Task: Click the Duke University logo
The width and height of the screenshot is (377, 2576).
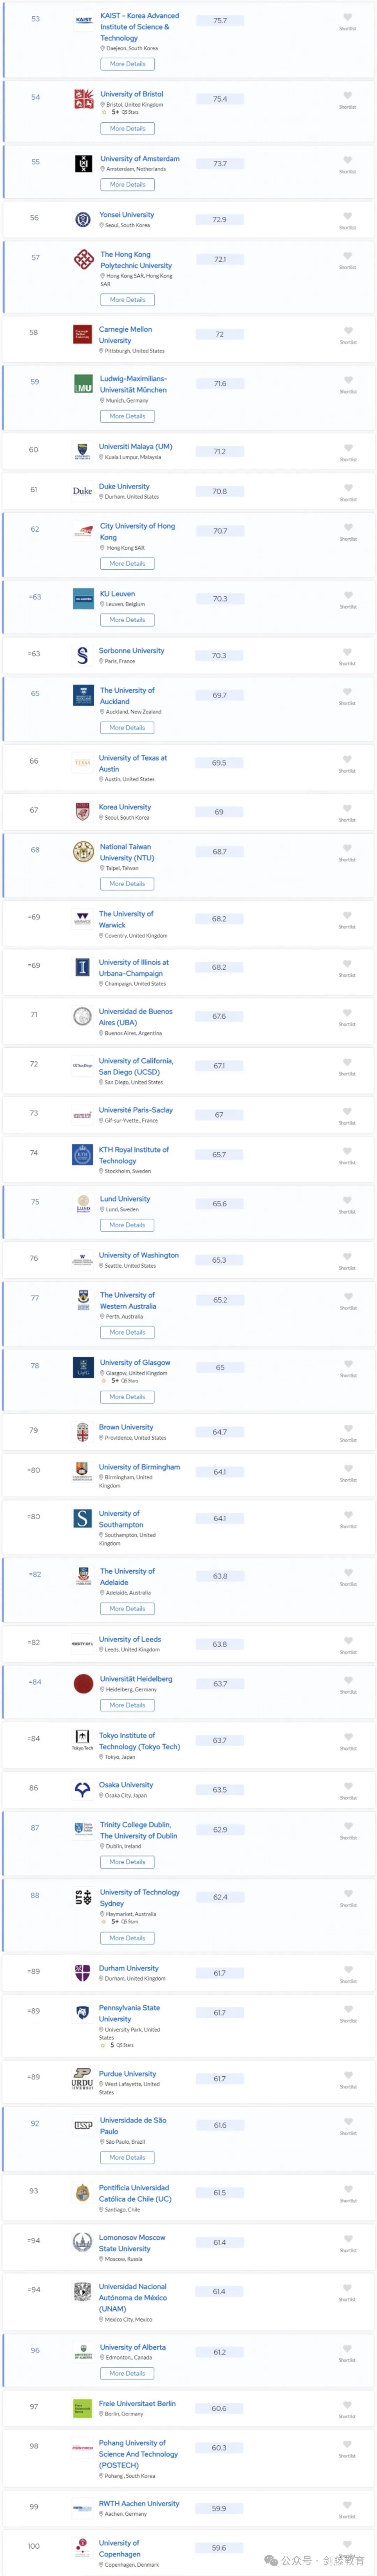Action: [83, 491]
